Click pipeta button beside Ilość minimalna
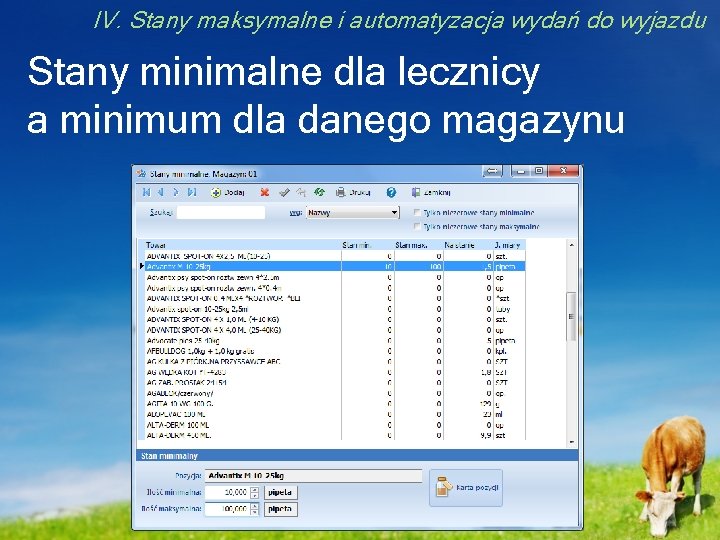This screenshot has width=720, height=540. coord(281,492)
